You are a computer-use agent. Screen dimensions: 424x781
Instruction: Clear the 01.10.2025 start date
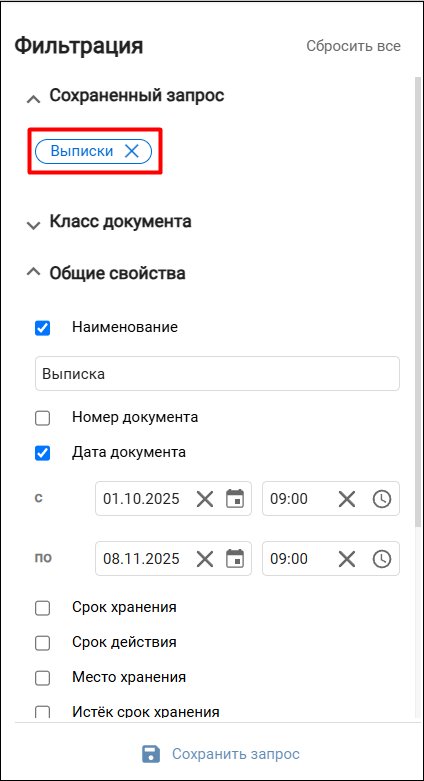pos(205,499)
